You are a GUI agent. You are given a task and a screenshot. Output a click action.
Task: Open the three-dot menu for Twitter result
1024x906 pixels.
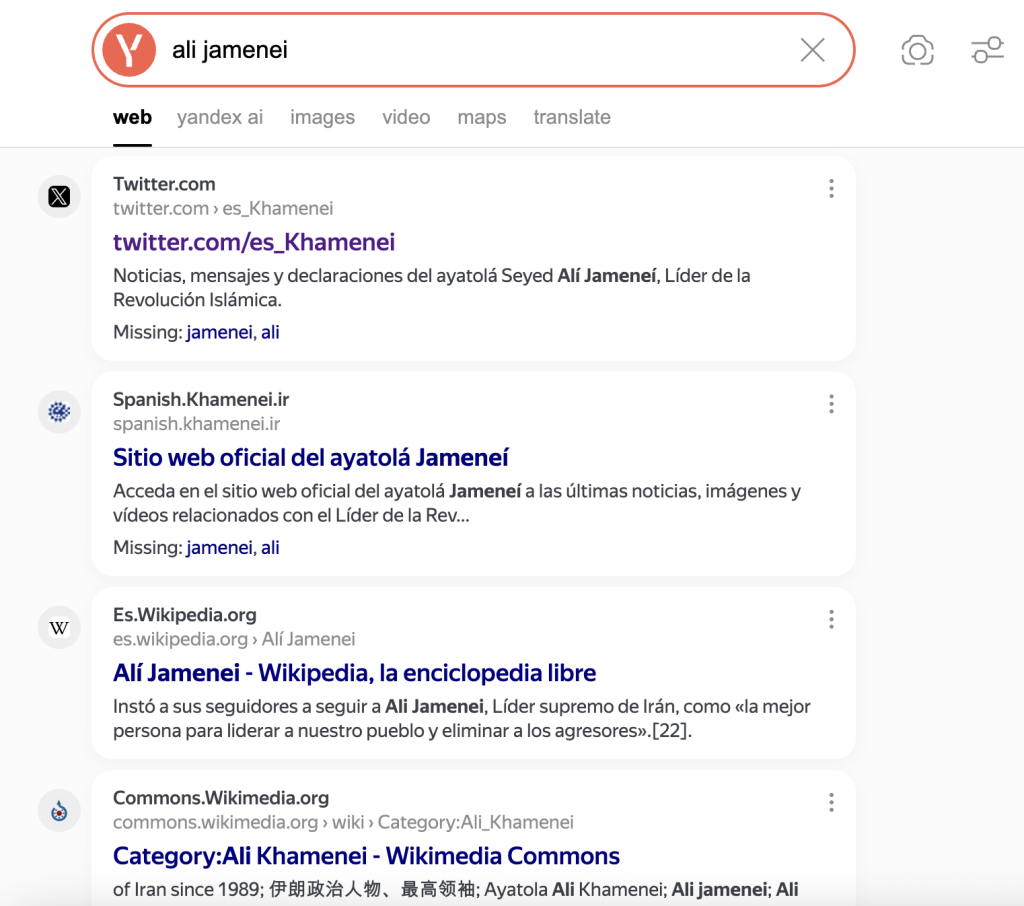click(831, 189)
